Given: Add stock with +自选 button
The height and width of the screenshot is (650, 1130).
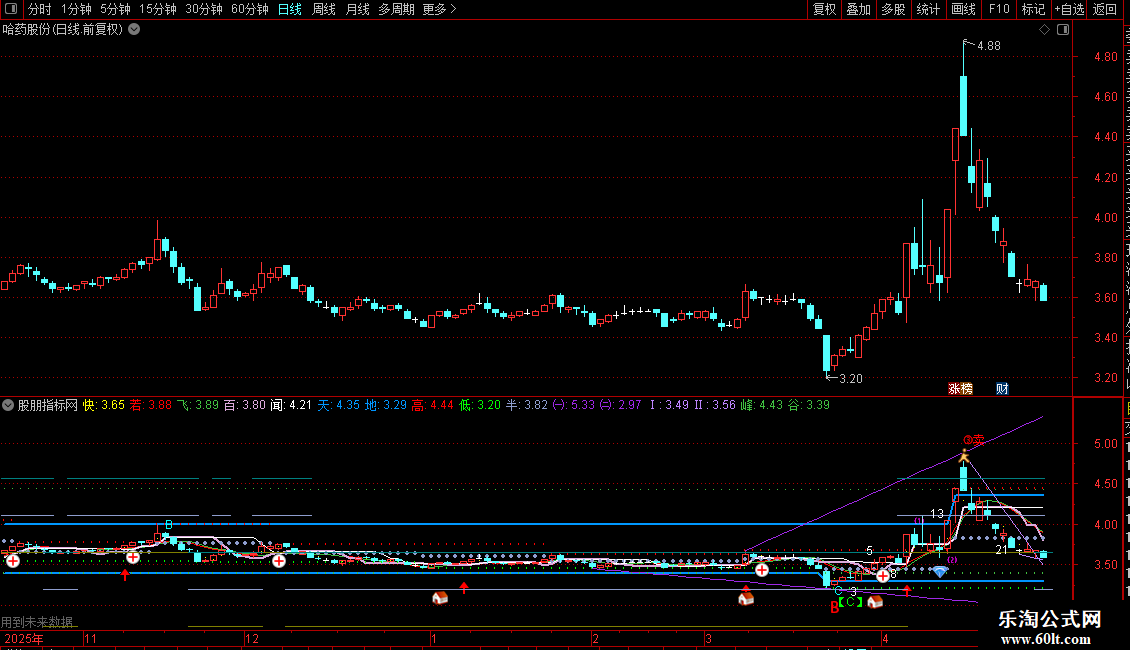Looking at the screenshot, I should 1069,9.
